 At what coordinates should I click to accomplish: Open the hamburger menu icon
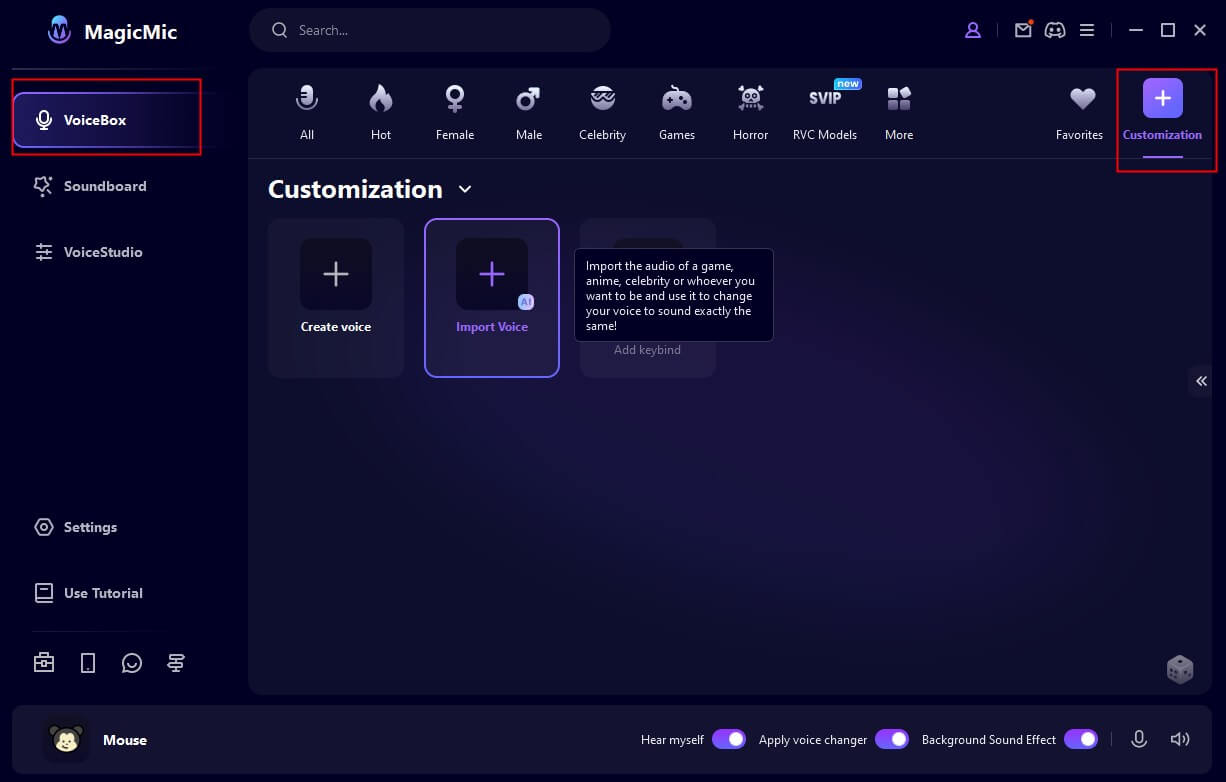(x=1087, y=30)
